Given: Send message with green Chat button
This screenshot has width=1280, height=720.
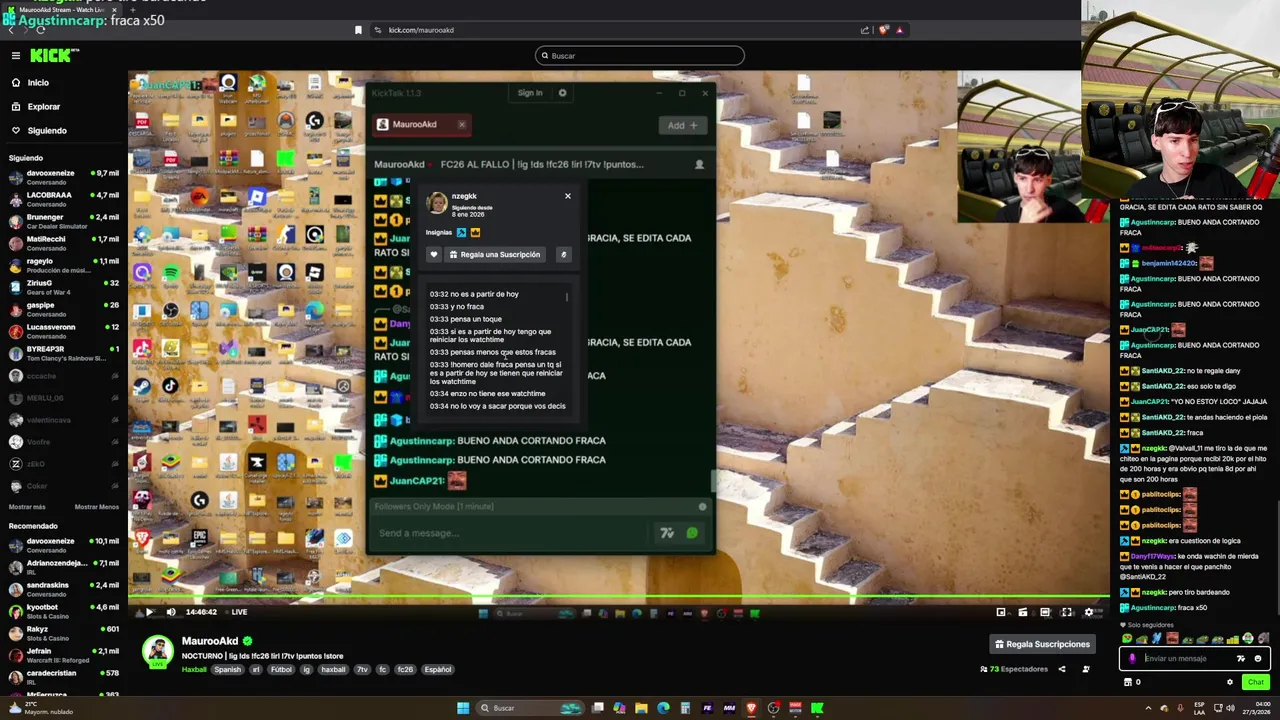Looking at the screenshot, I should [x=1256, y=682].
